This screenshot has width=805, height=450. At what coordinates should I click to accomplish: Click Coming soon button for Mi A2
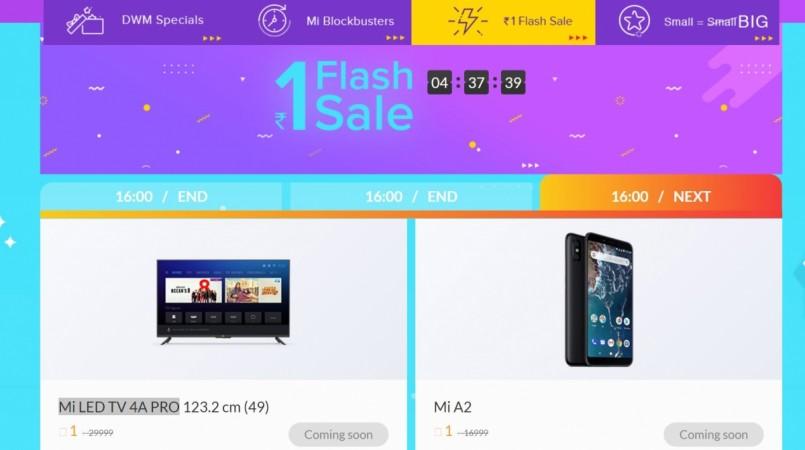coord(714,435)
